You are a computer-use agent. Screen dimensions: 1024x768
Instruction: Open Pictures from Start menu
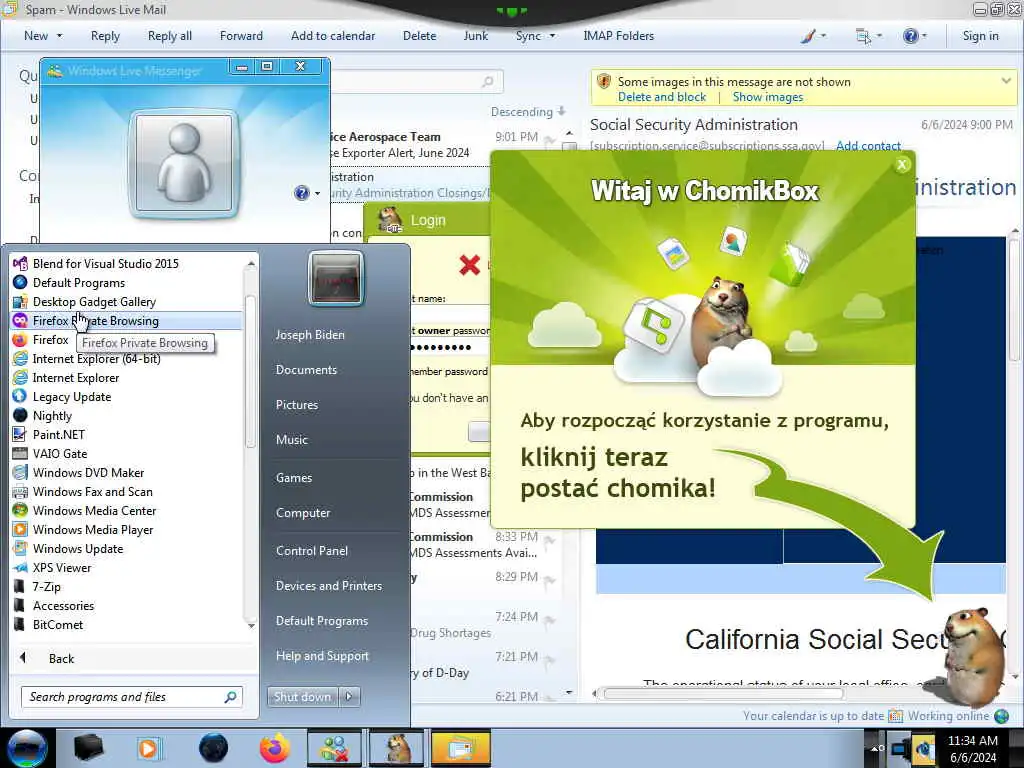pyautogui.click(x=296, y=405)
